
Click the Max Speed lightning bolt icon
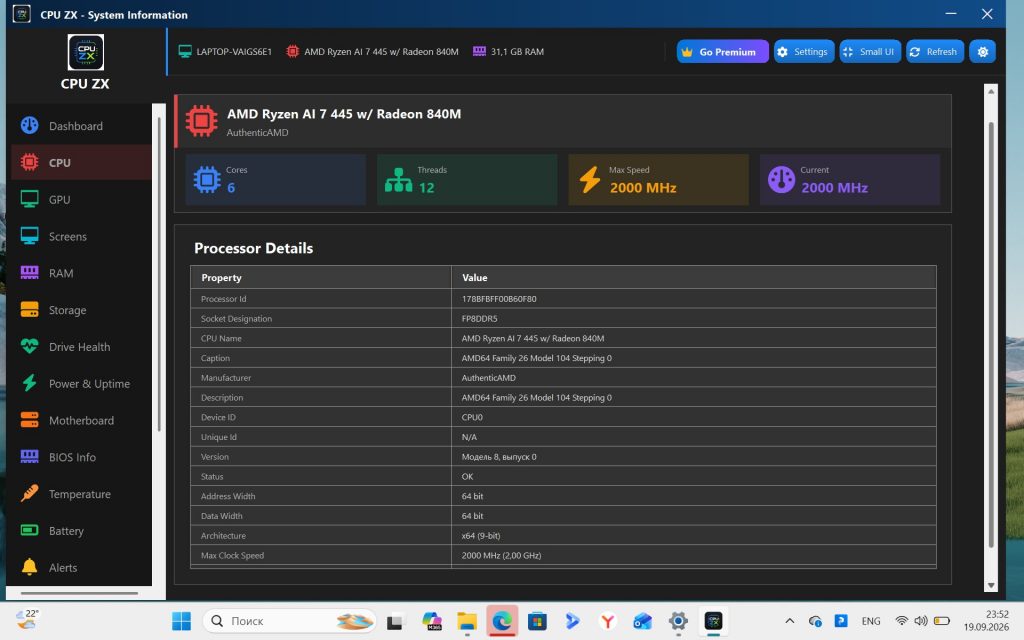click(x=590, y=180)
